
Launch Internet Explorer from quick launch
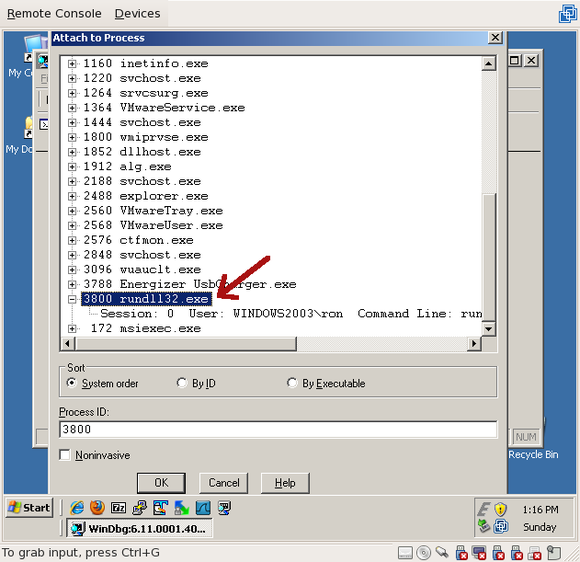(x=77, y=508)
